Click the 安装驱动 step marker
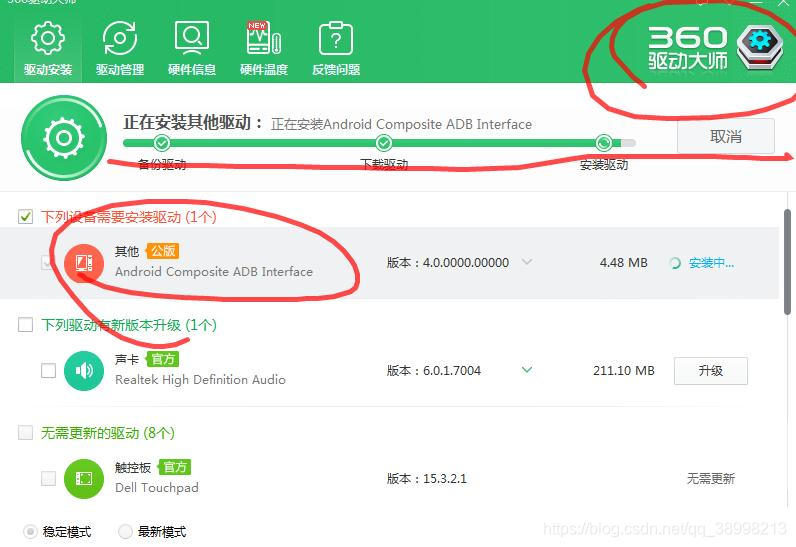 (x=604, y=143)
